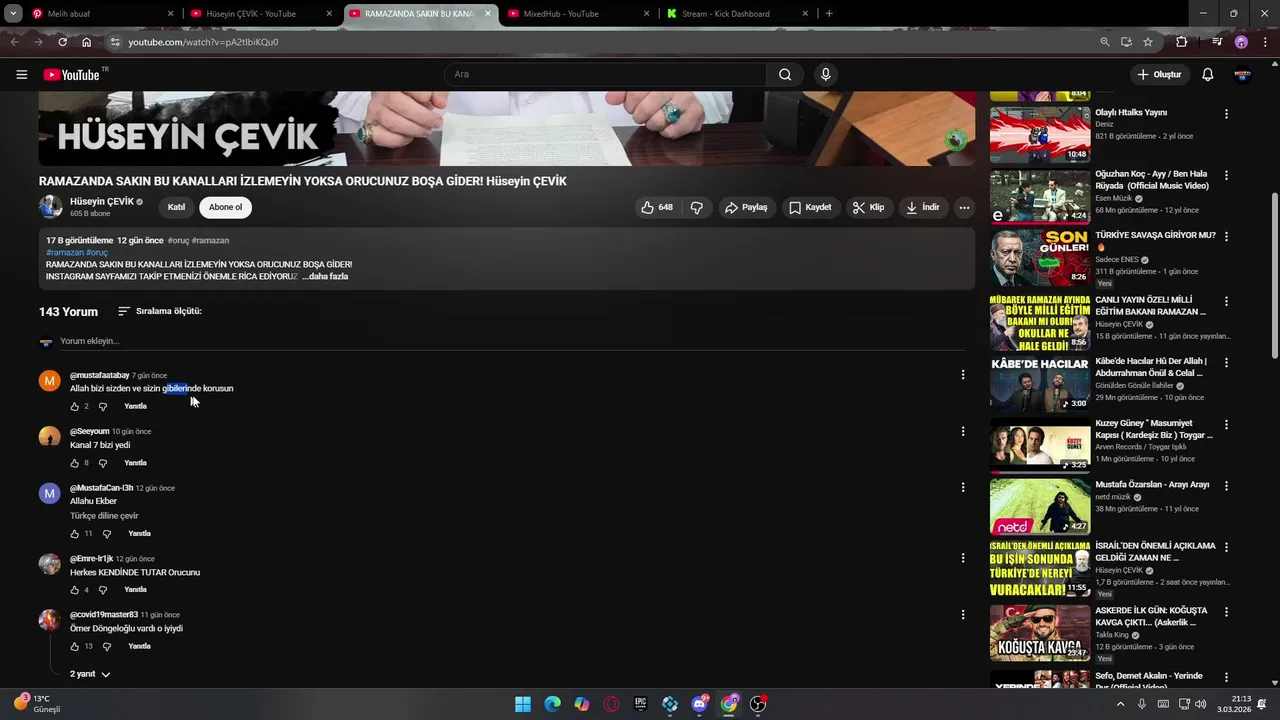1280x720 pixels.
Task: Open the Oluştur create menu
Action: 1160,75
